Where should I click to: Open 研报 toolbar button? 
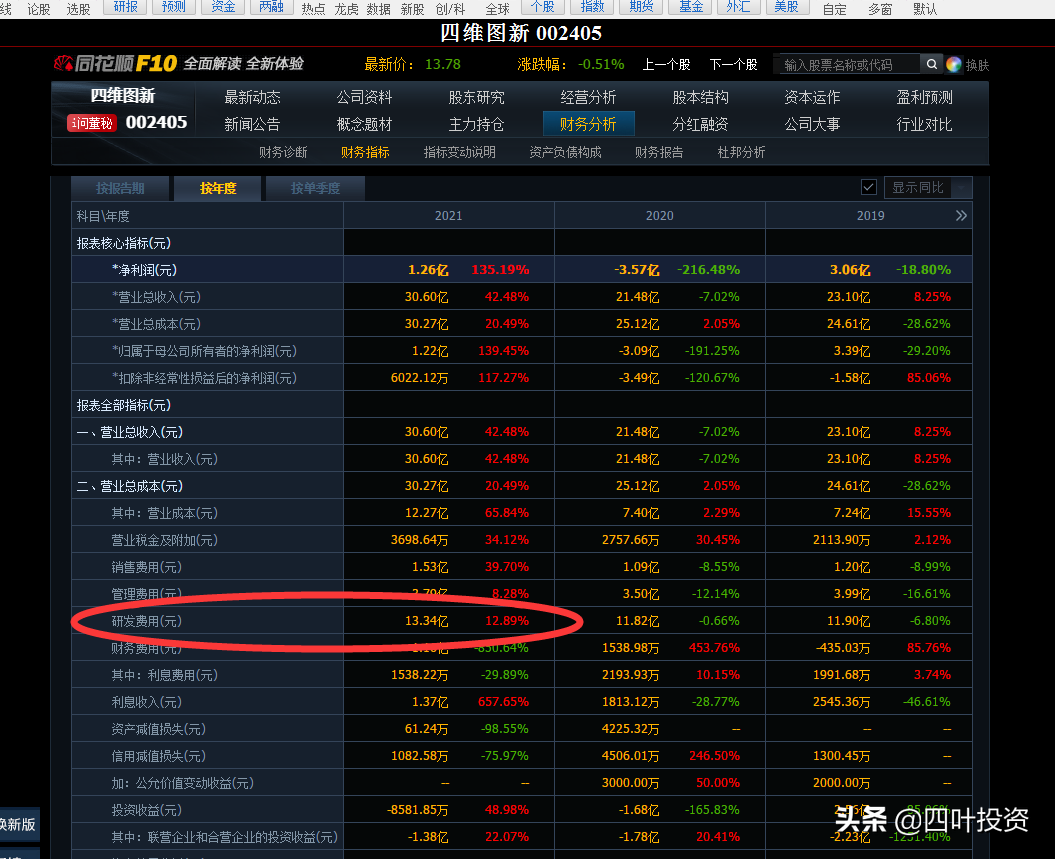tap(126, 7)
